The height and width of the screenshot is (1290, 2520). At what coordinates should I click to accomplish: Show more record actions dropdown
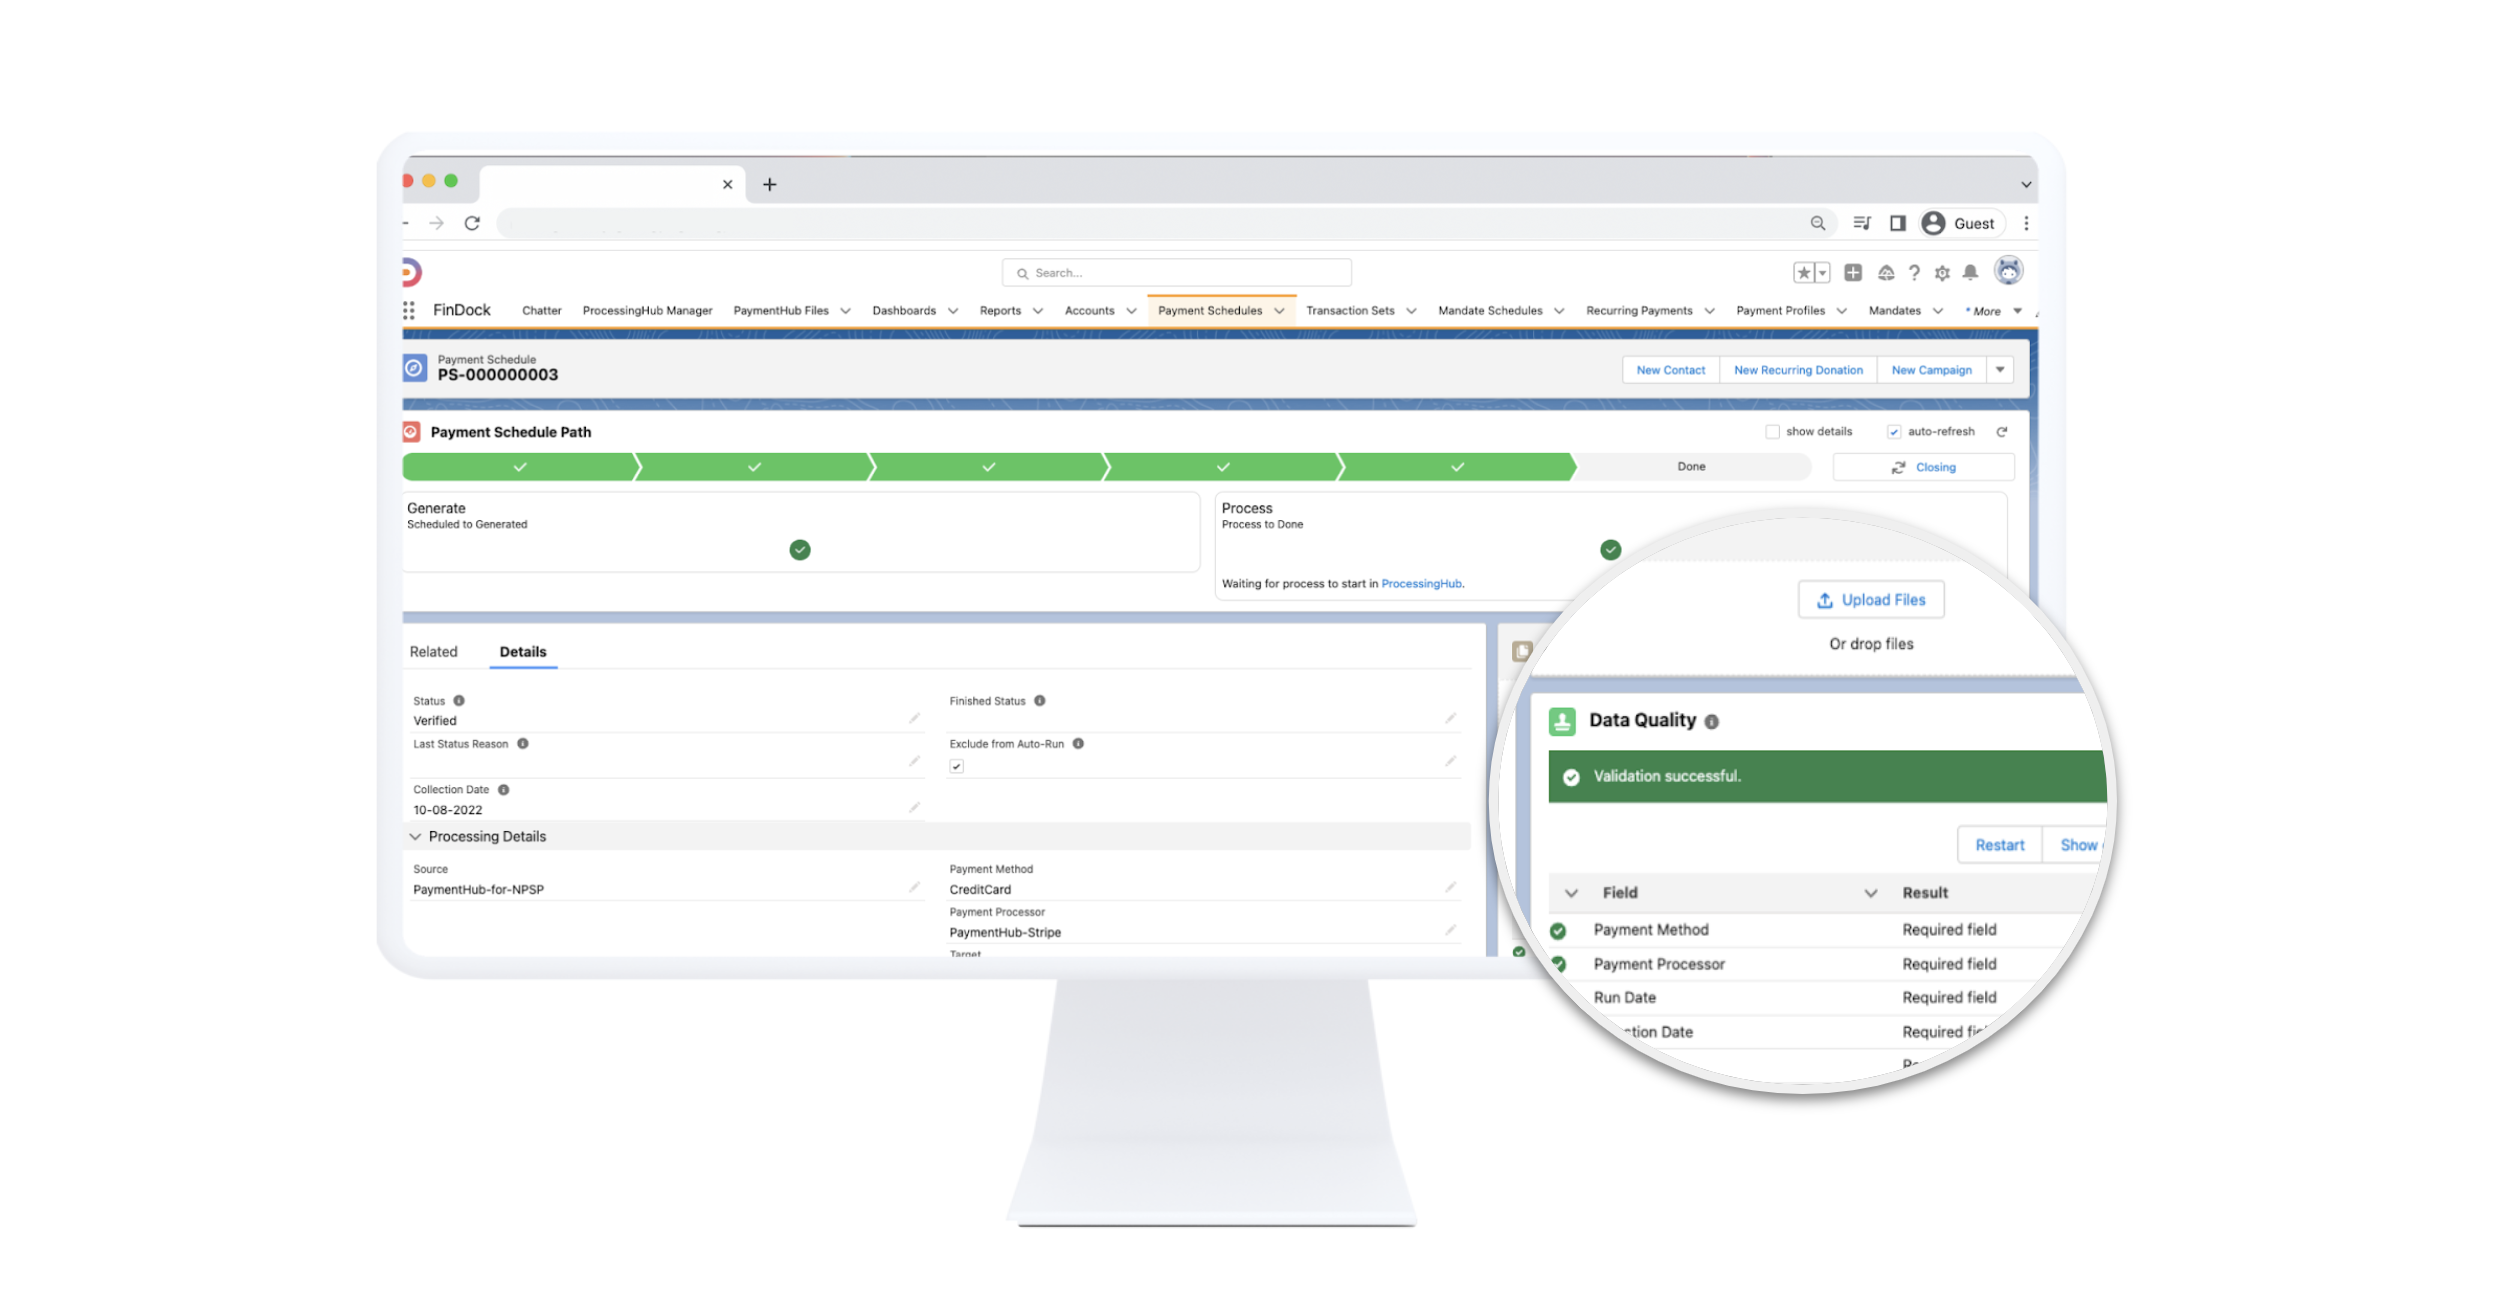coord(2000,370)
